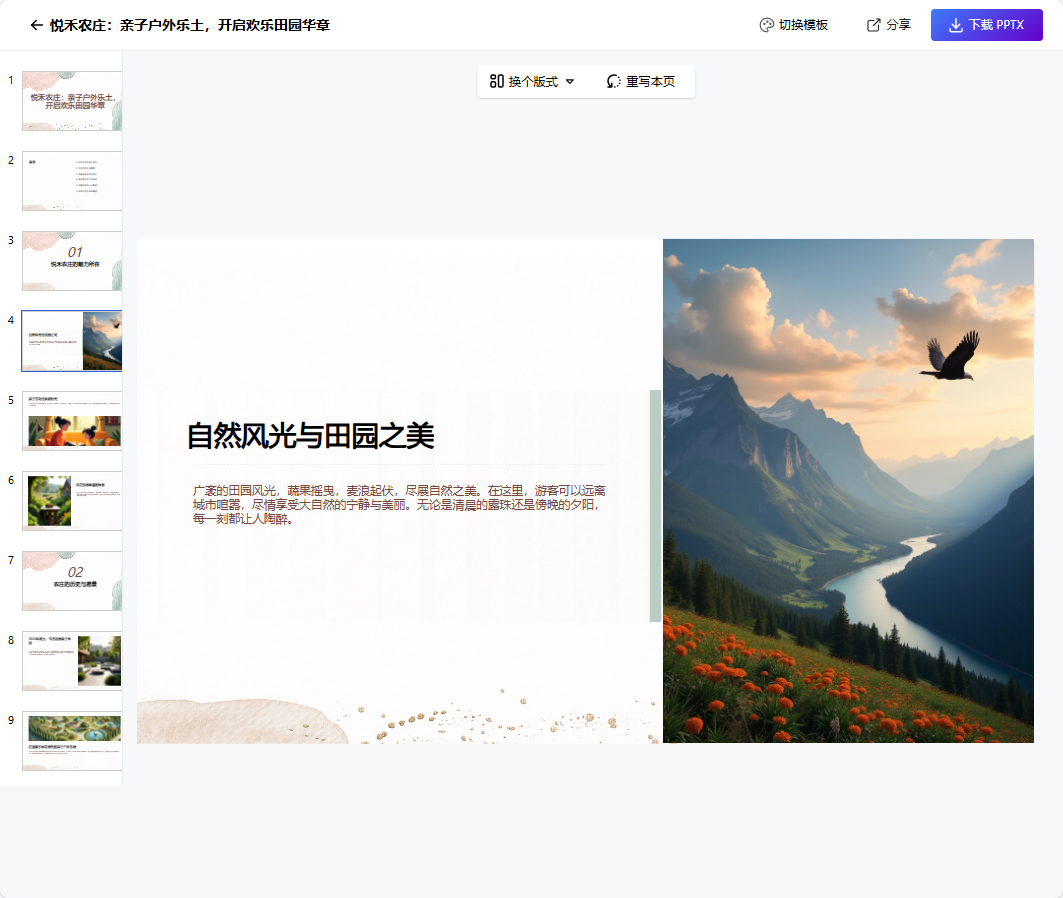Open the 切换模板 option

[x=803, y=25]
